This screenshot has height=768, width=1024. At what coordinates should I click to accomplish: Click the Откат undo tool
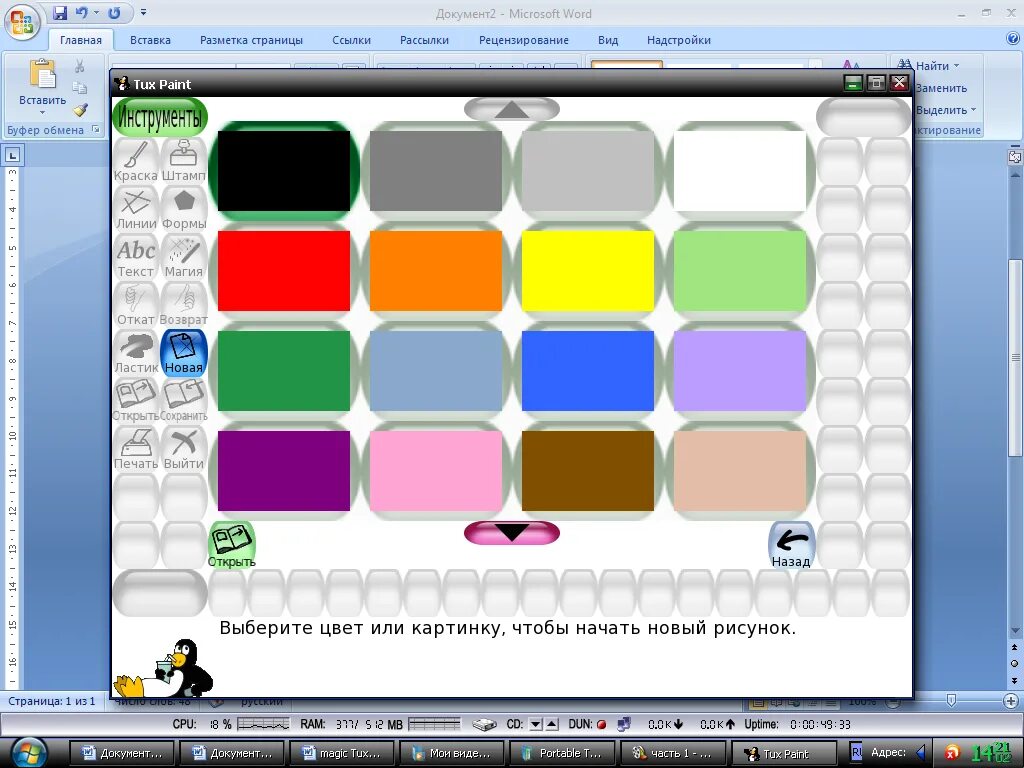[x=136, y=305]
